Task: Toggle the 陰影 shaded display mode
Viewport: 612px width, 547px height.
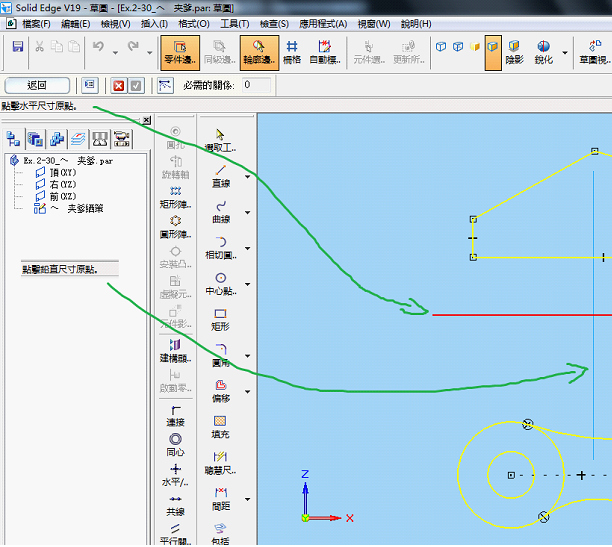Action: (514, 52)
